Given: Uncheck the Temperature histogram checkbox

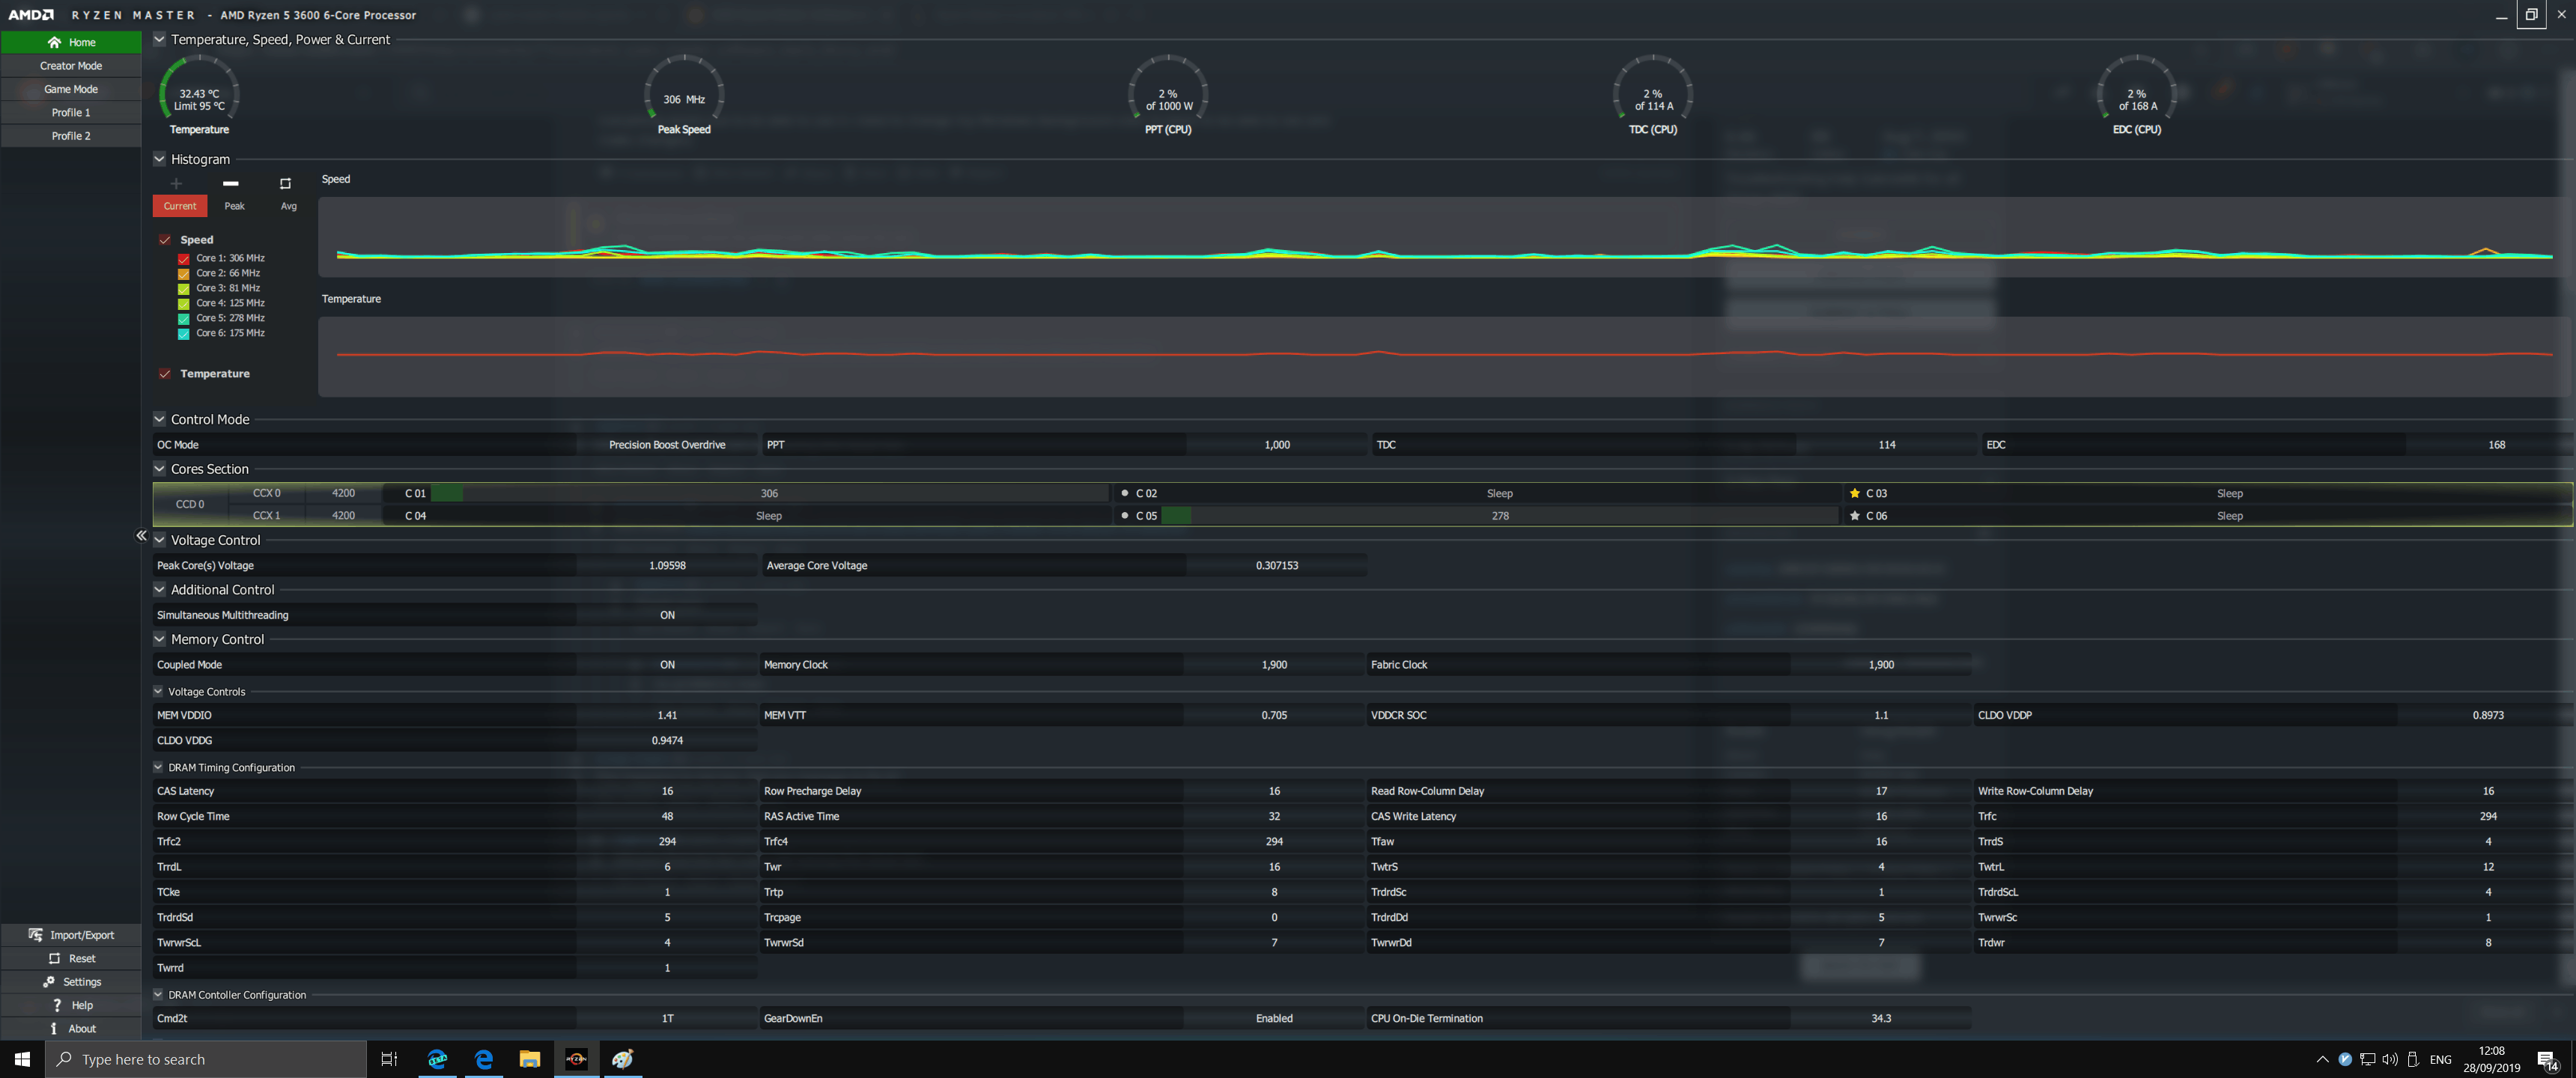Looking at the screenshot, I should click(x=165, y=374).
